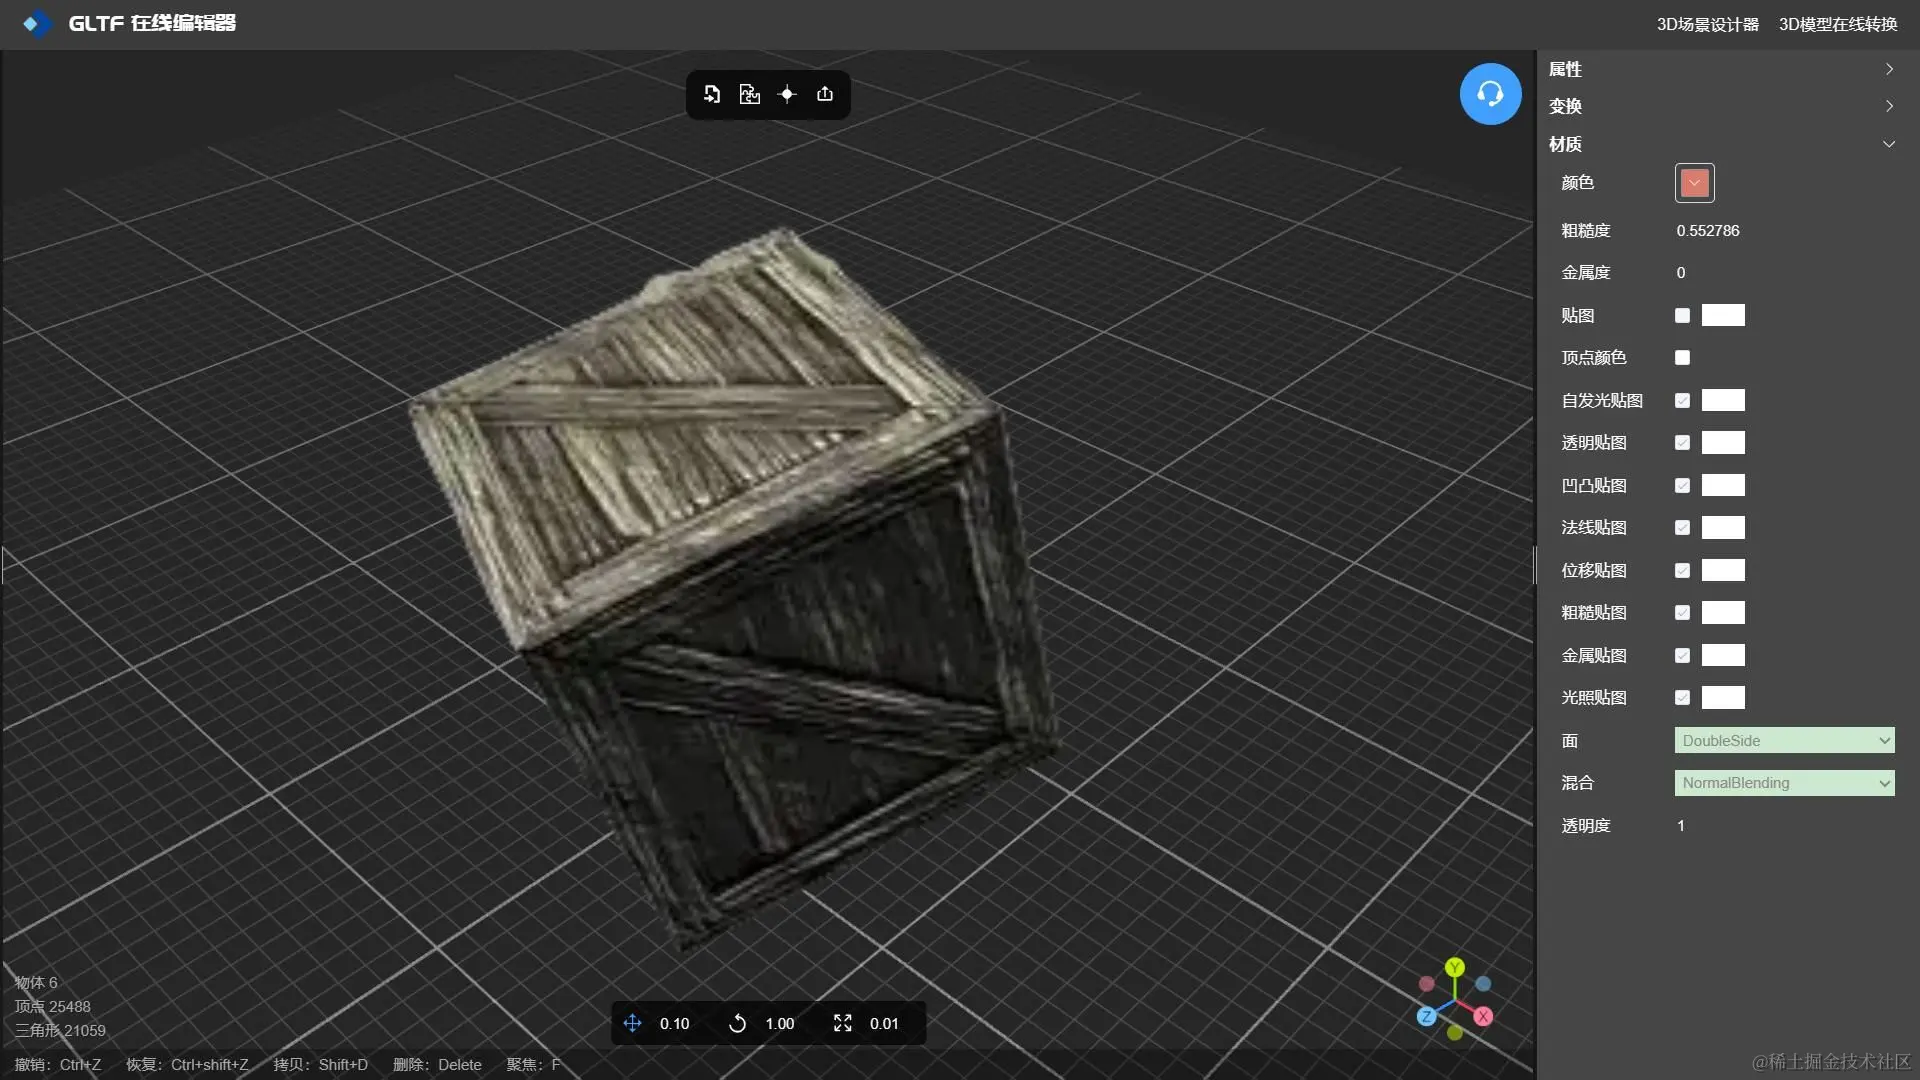Click the 粗糙度 roughness value field
1920x1080 pixels.
(1708, 231)
